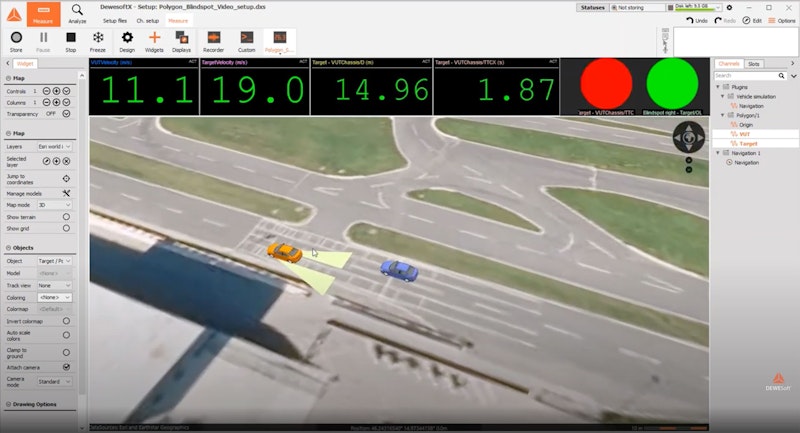Open the Displays toolbar icon
This screenshot has width=800, height=433.
click(182, 42)
